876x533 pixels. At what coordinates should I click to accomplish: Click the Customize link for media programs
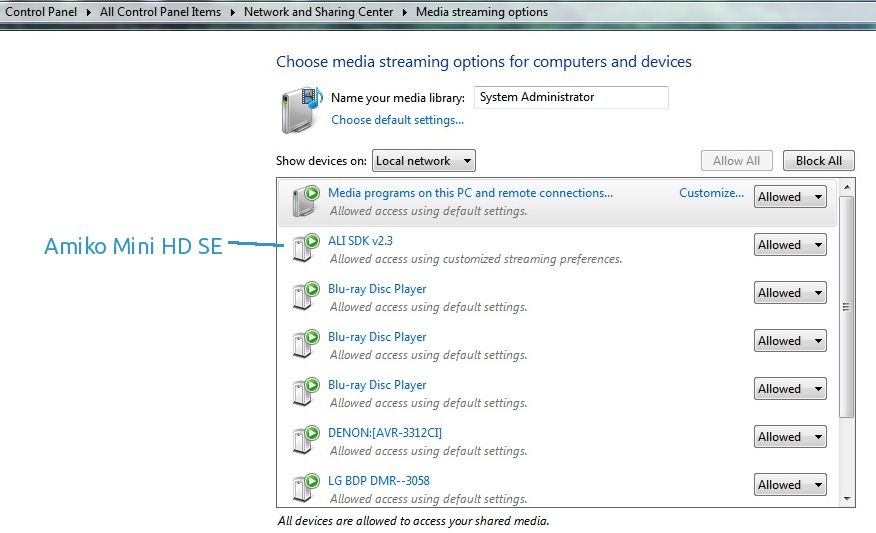click(711, 193)
